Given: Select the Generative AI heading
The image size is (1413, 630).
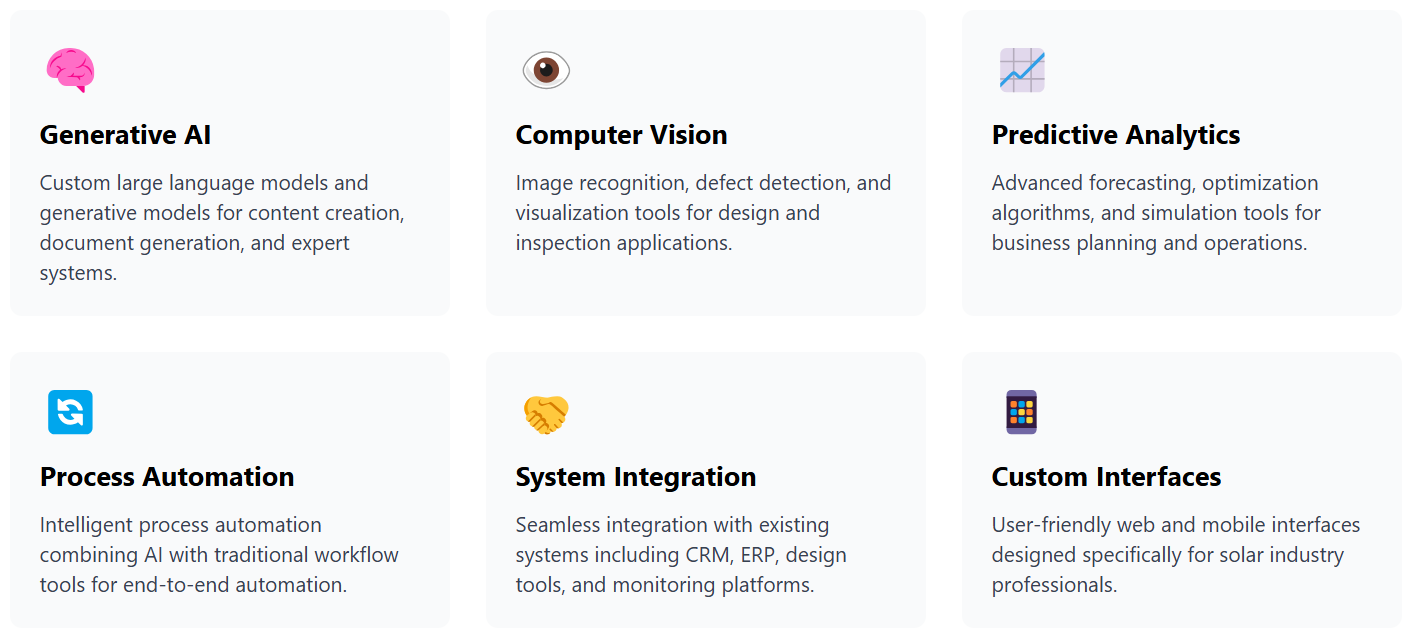Looking at the screenshot, I should (125, 135).
